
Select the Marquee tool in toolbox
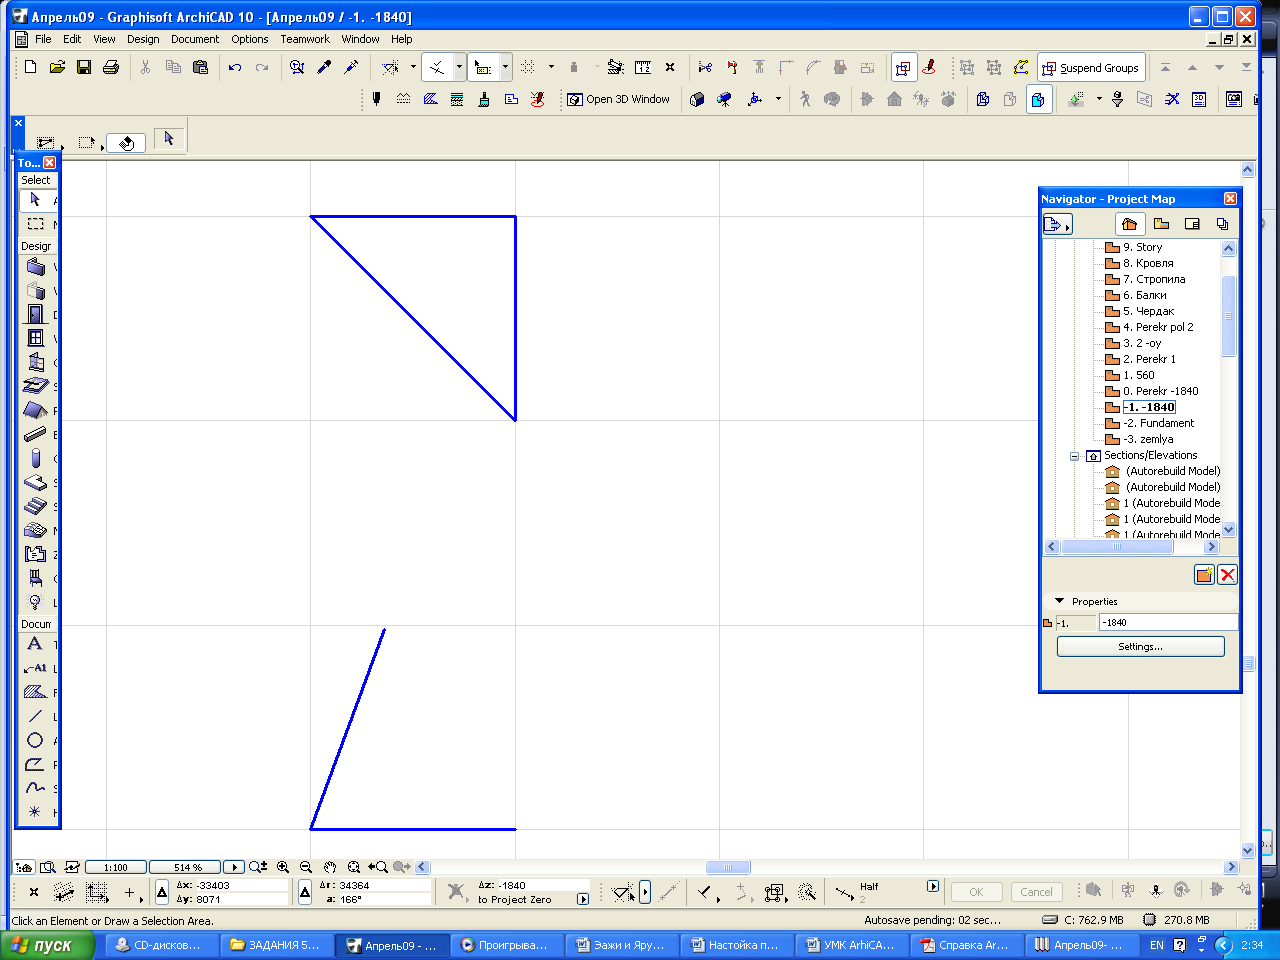coord(35,224)
